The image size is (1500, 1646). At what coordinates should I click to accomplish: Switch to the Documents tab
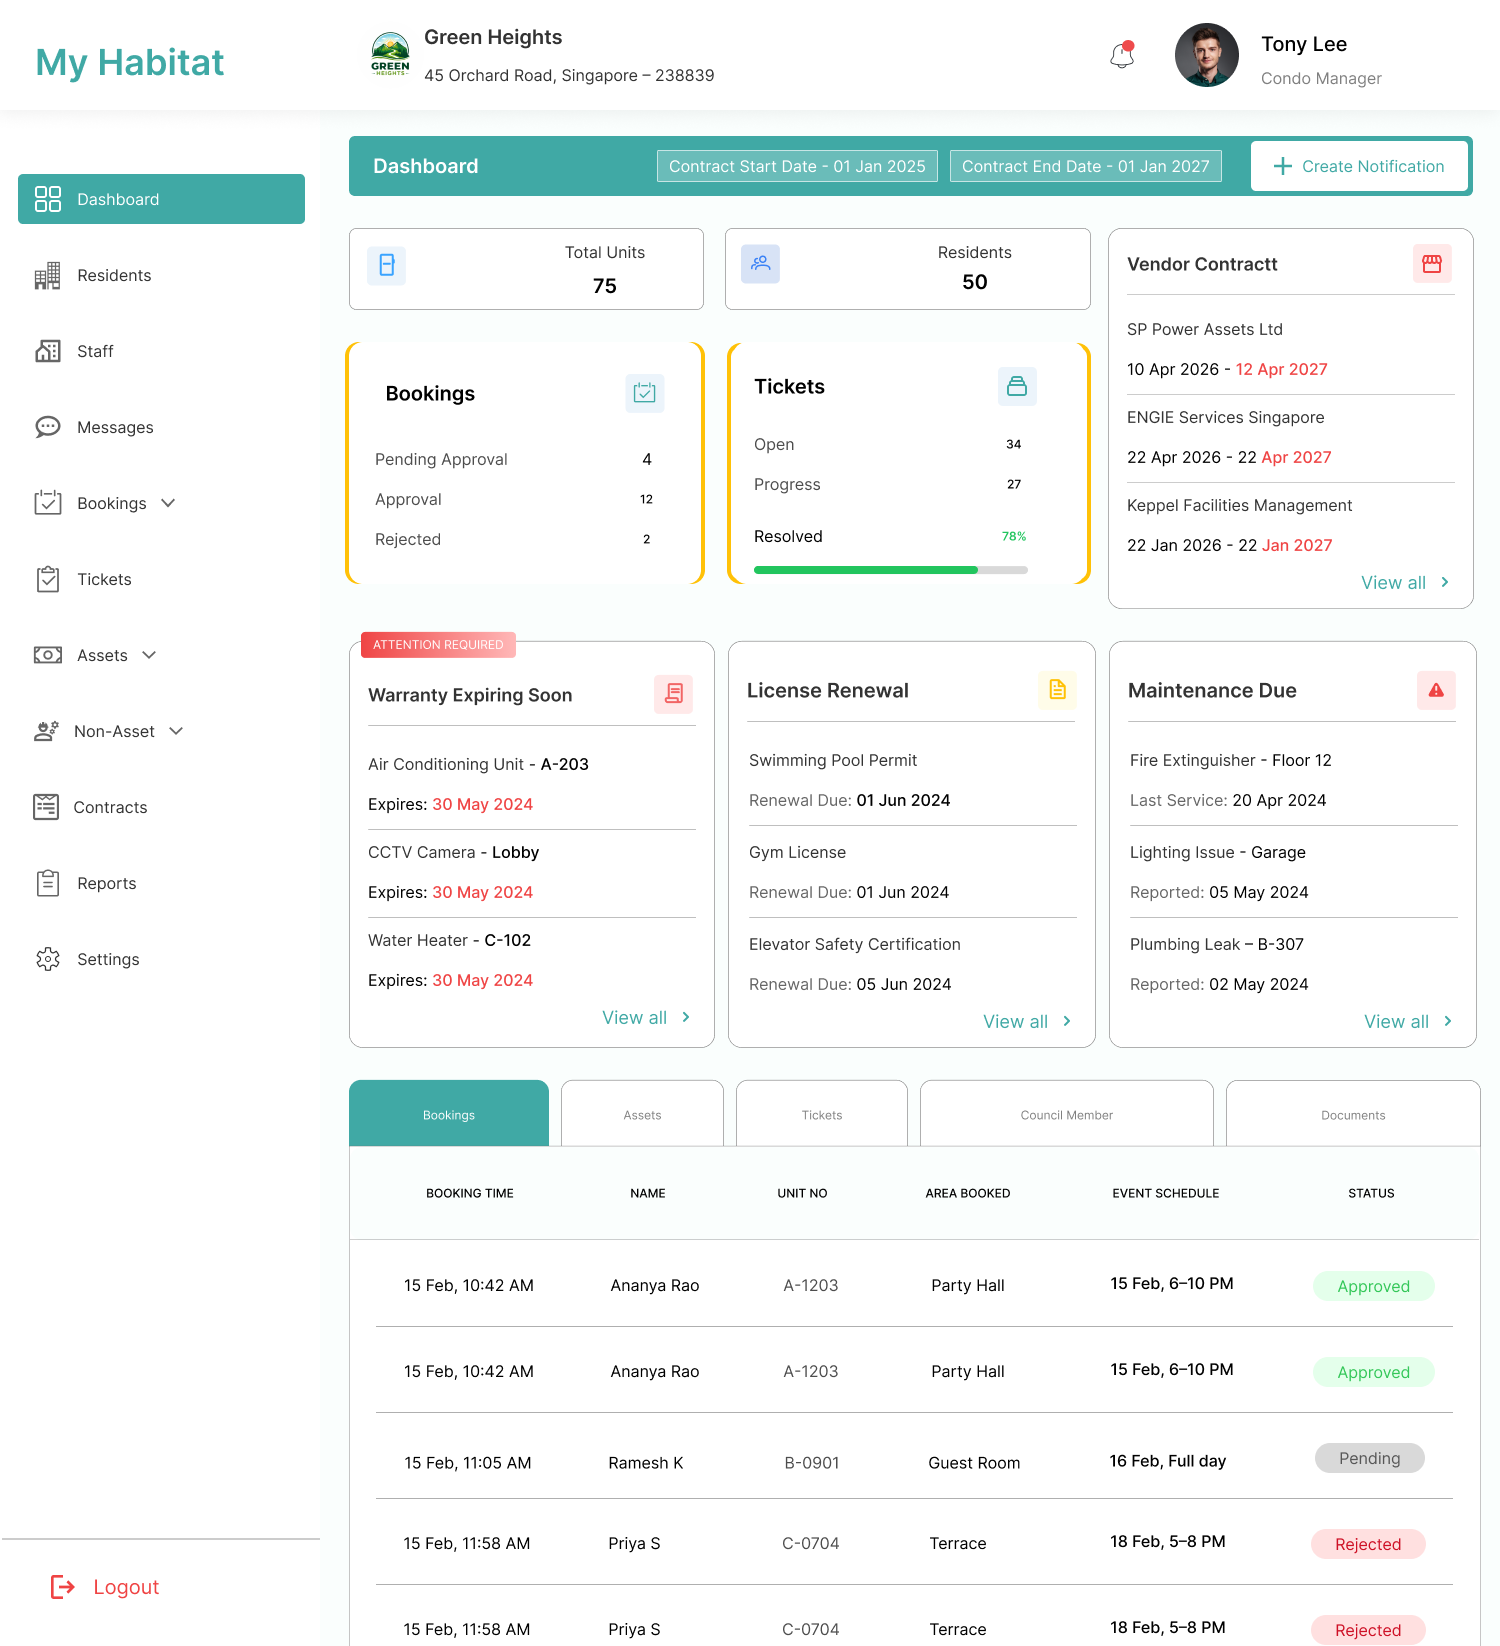[1353, 1113]
